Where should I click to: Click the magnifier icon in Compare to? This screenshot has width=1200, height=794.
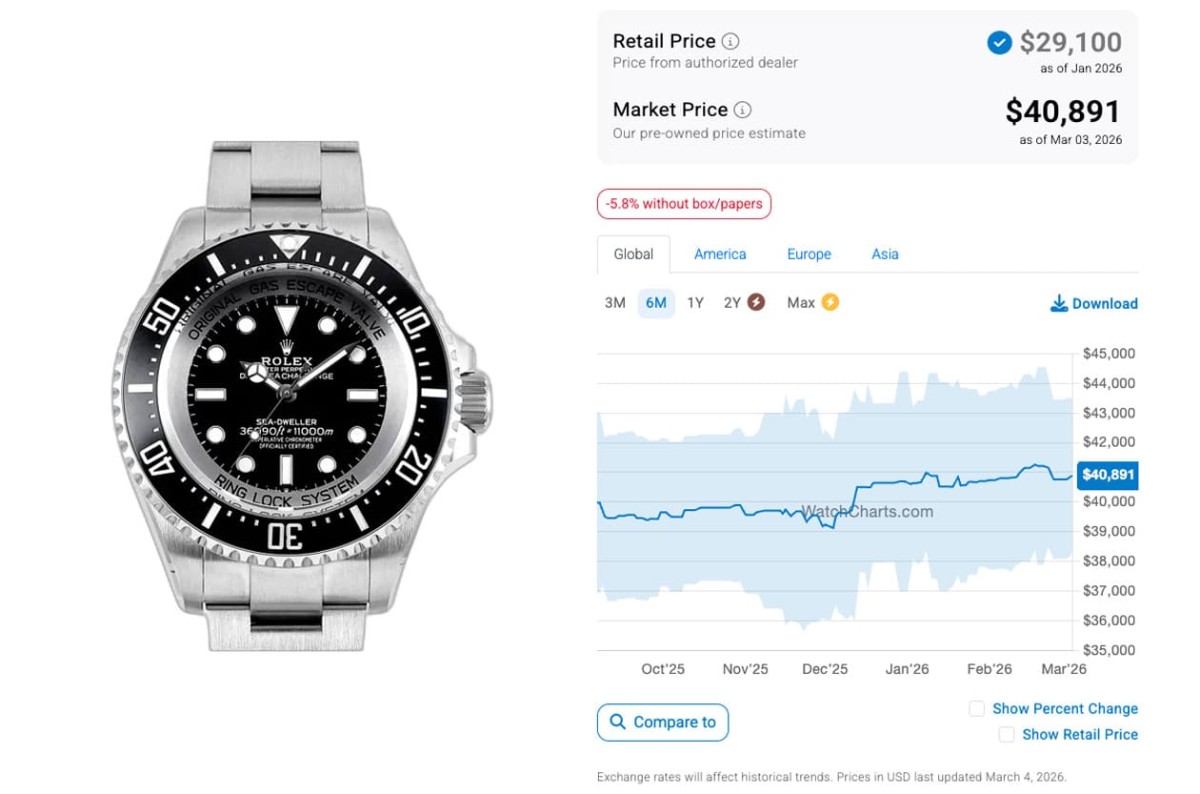617,722
